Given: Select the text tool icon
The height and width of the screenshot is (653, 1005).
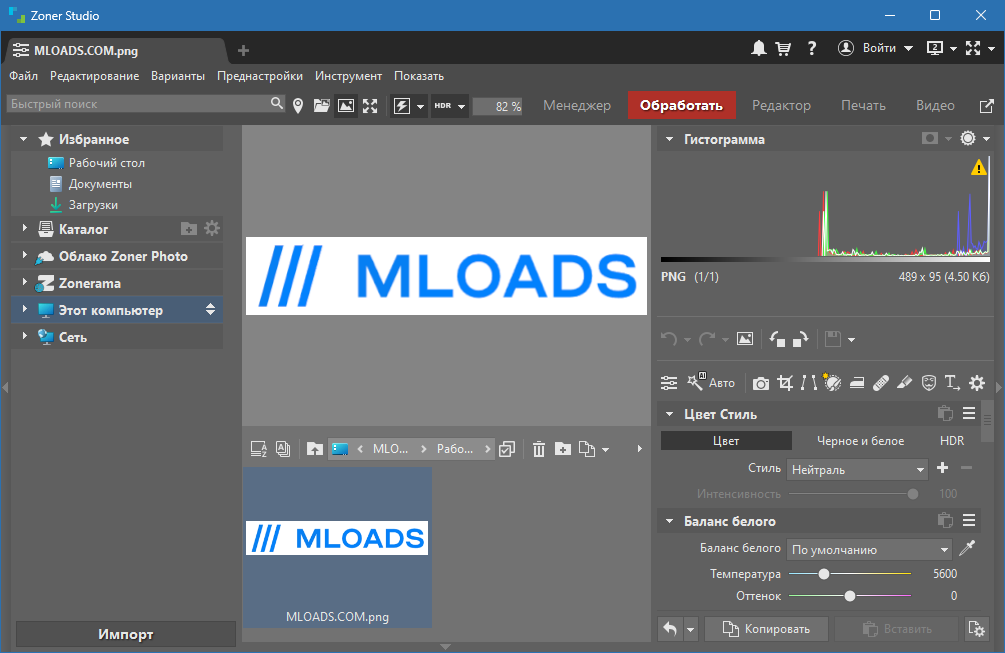Looking at the screenshot, I should pyautogui.click(x=952, y=383).
